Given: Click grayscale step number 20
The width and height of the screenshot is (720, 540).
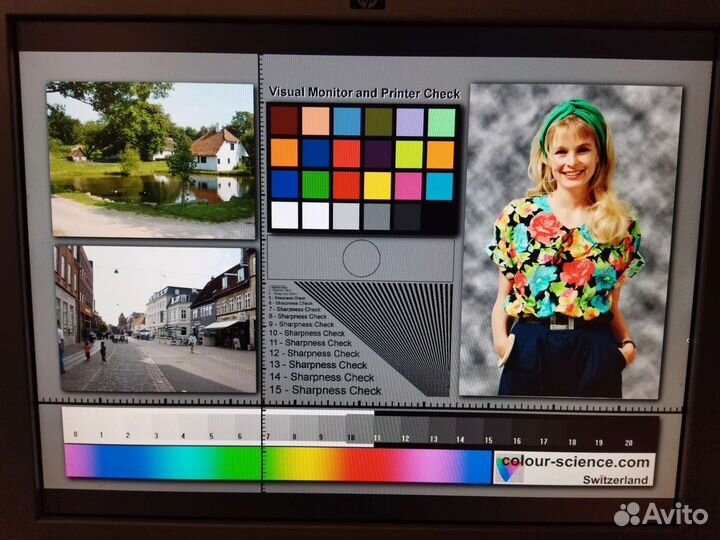Looking at the screenshot, I should [626, 441].
